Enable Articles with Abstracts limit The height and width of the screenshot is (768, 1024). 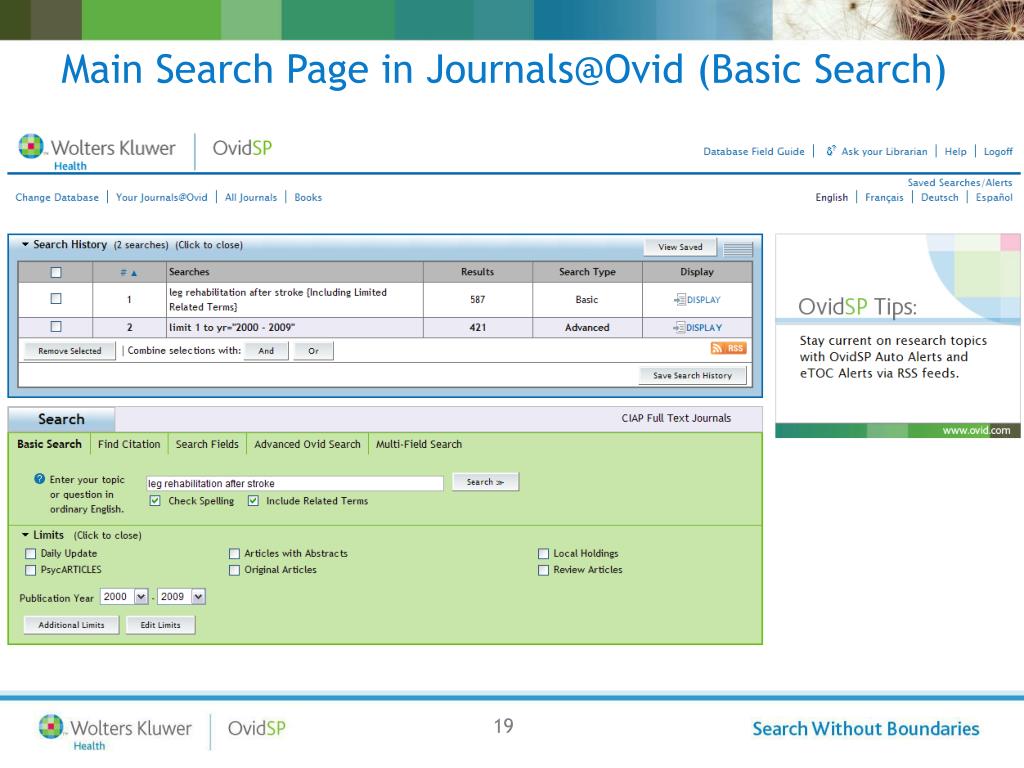(234, 554)
